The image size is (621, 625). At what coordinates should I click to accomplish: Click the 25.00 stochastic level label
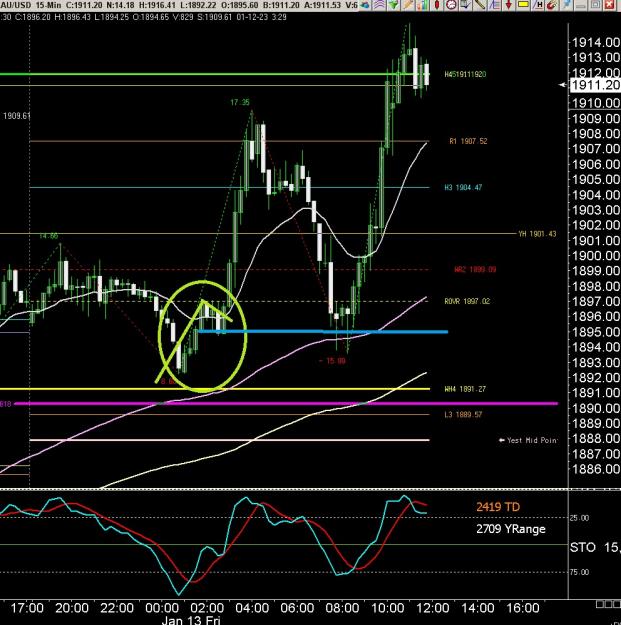coord(579,518)
